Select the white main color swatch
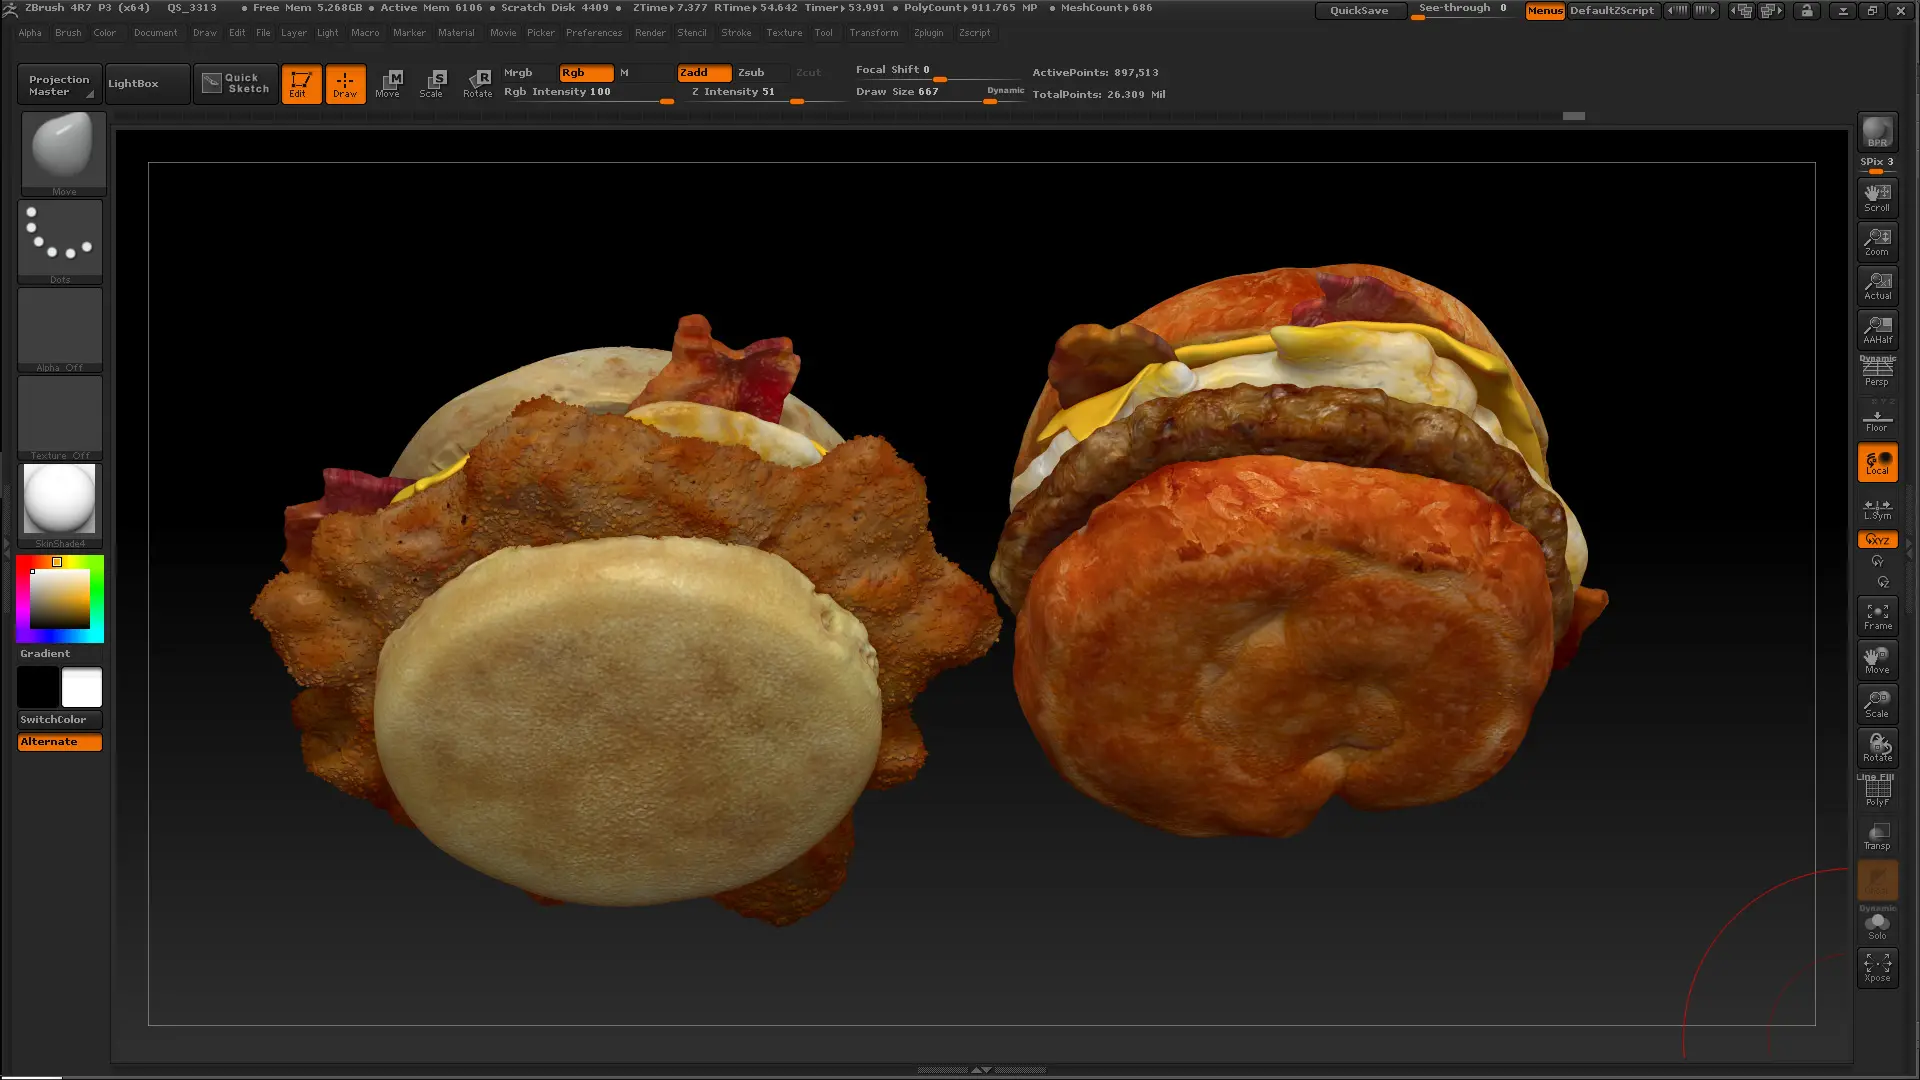The height and width of the screenshot is (1080, 1920). (82, 688)
